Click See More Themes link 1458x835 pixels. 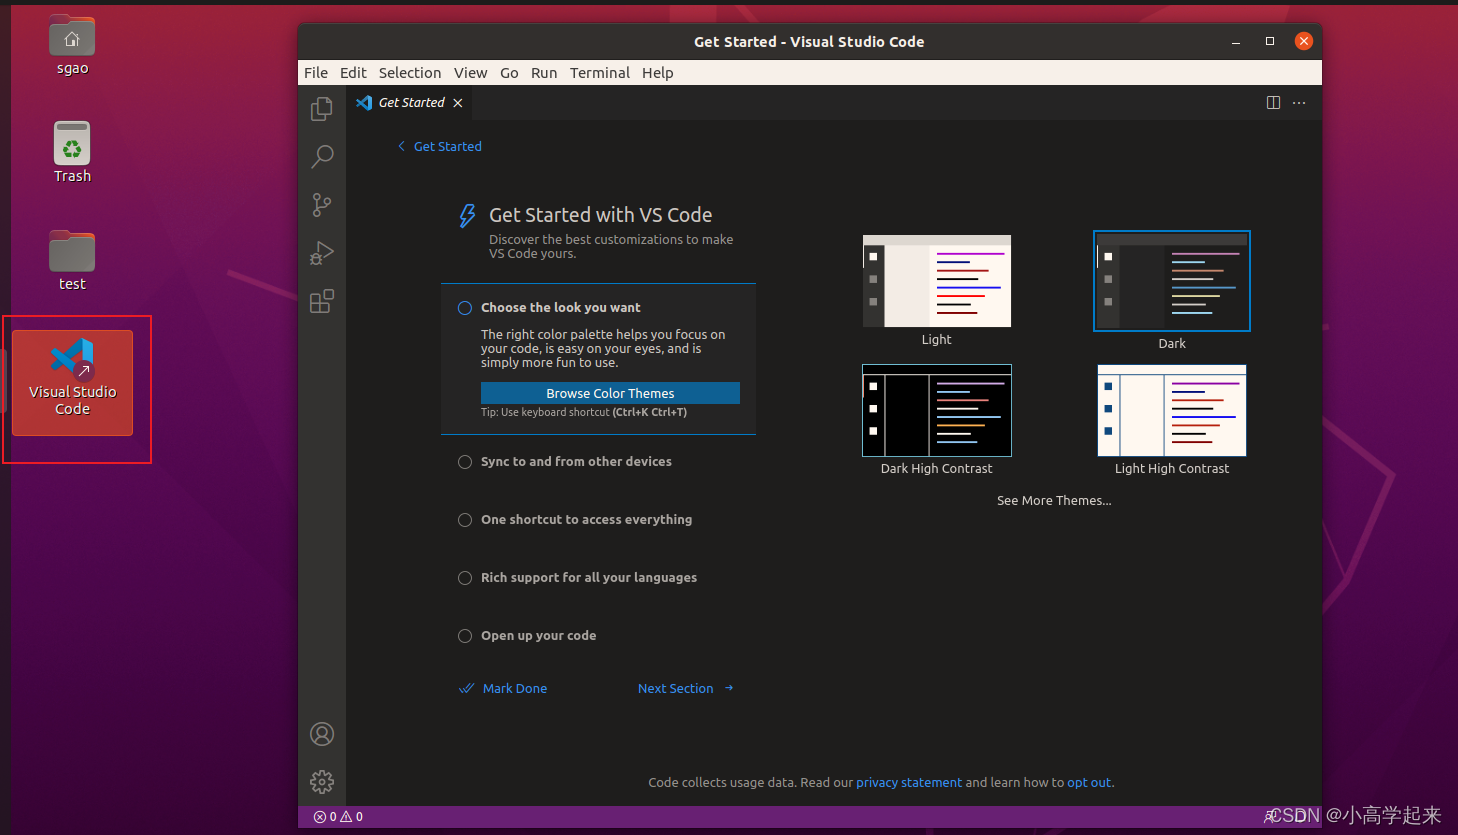1054,500
